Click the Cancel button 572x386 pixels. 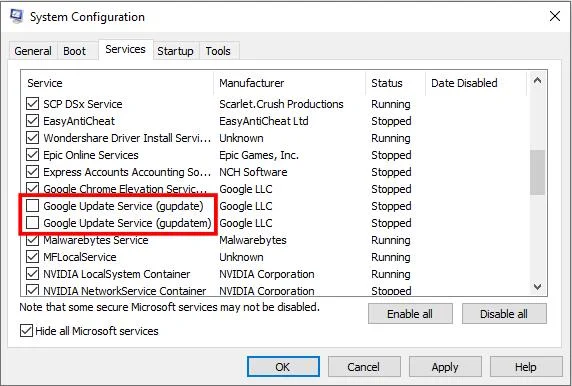click(364, 367)
